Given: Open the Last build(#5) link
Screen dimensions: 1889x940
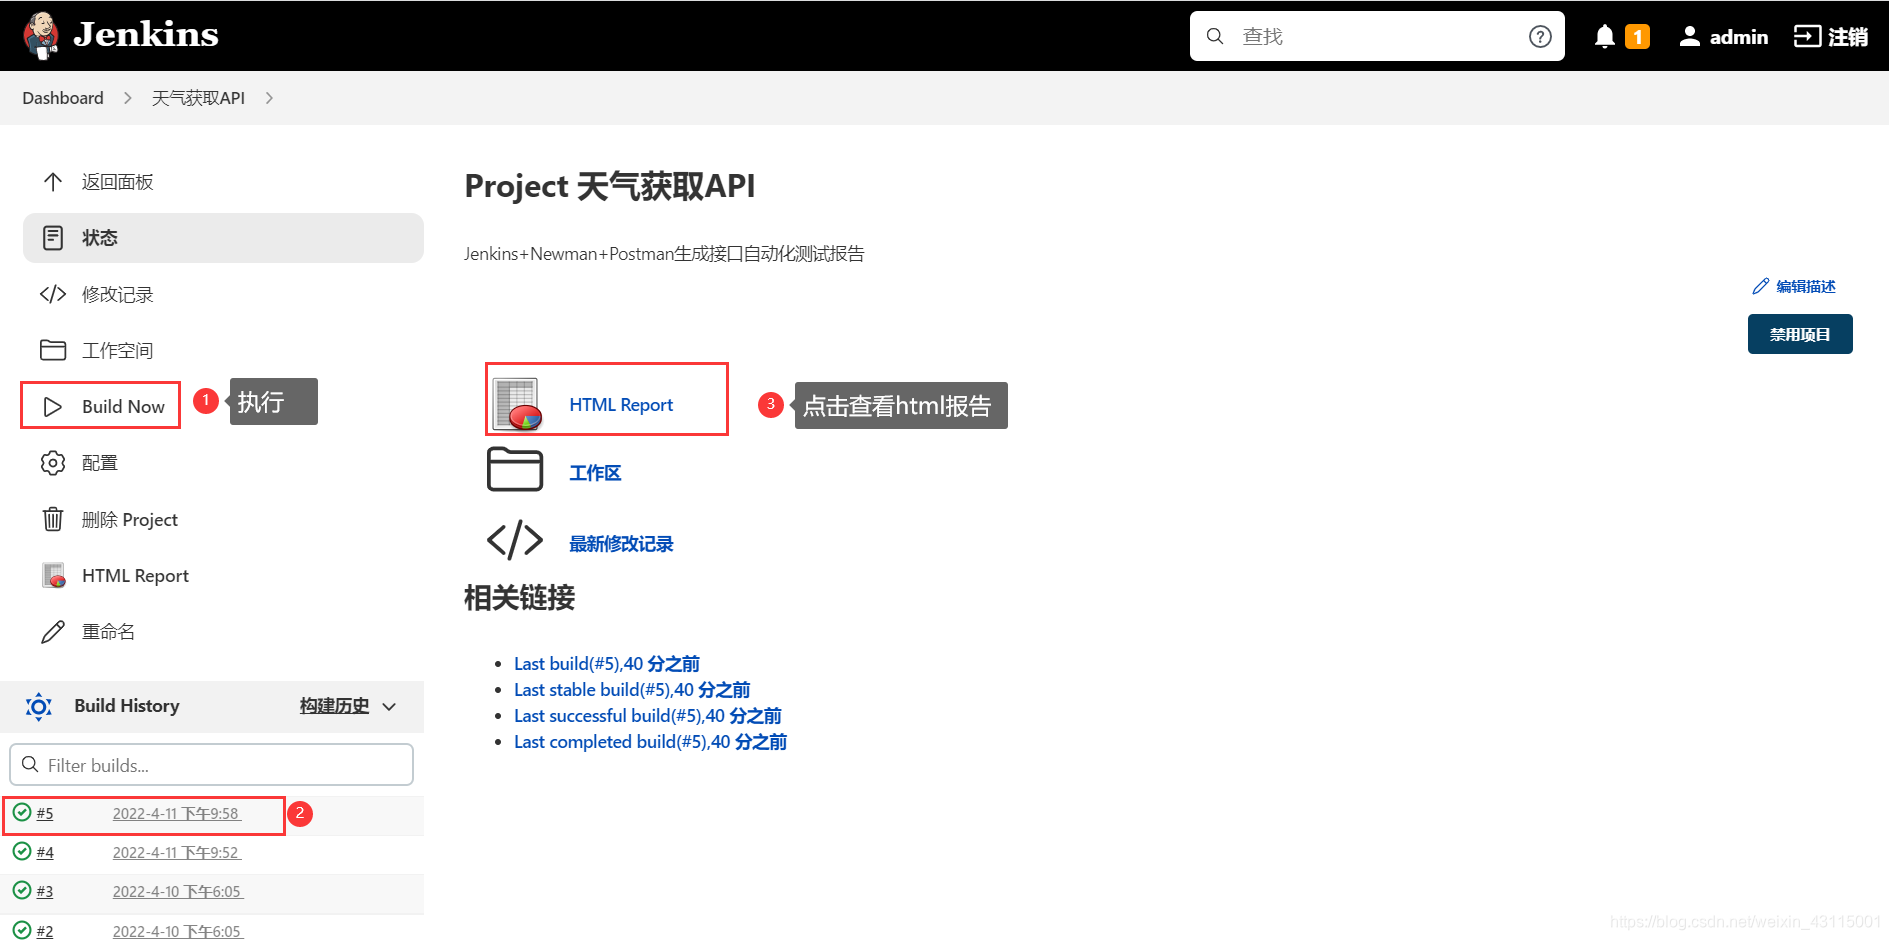Looking at the screenshot, I should click(x=607, y=664).
